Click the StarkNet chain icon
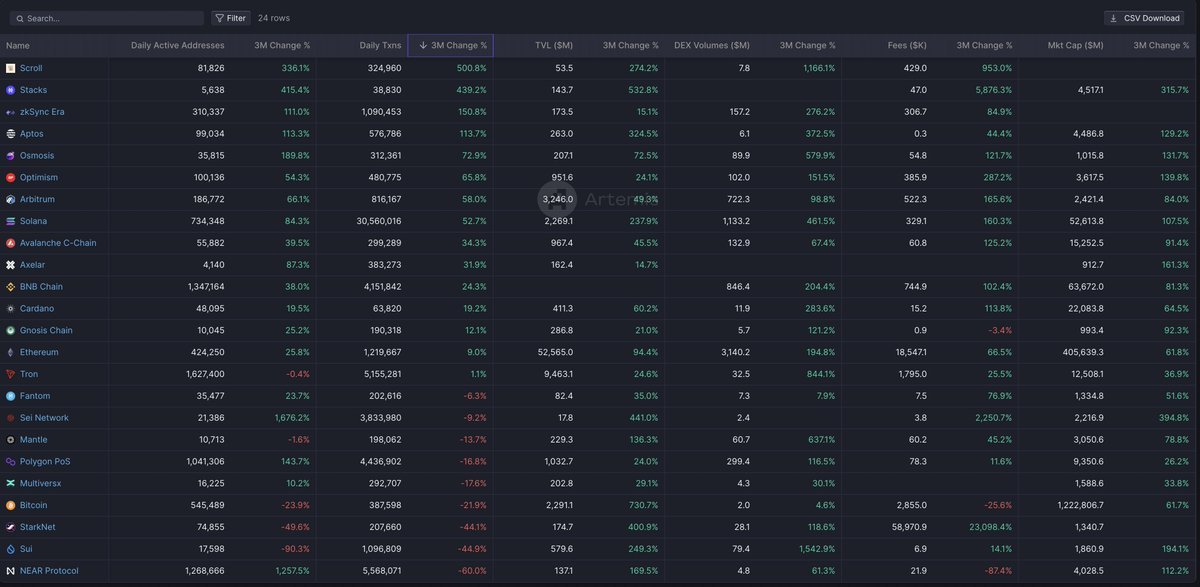This screenshot has width=1200, height=587. (11, 527)
